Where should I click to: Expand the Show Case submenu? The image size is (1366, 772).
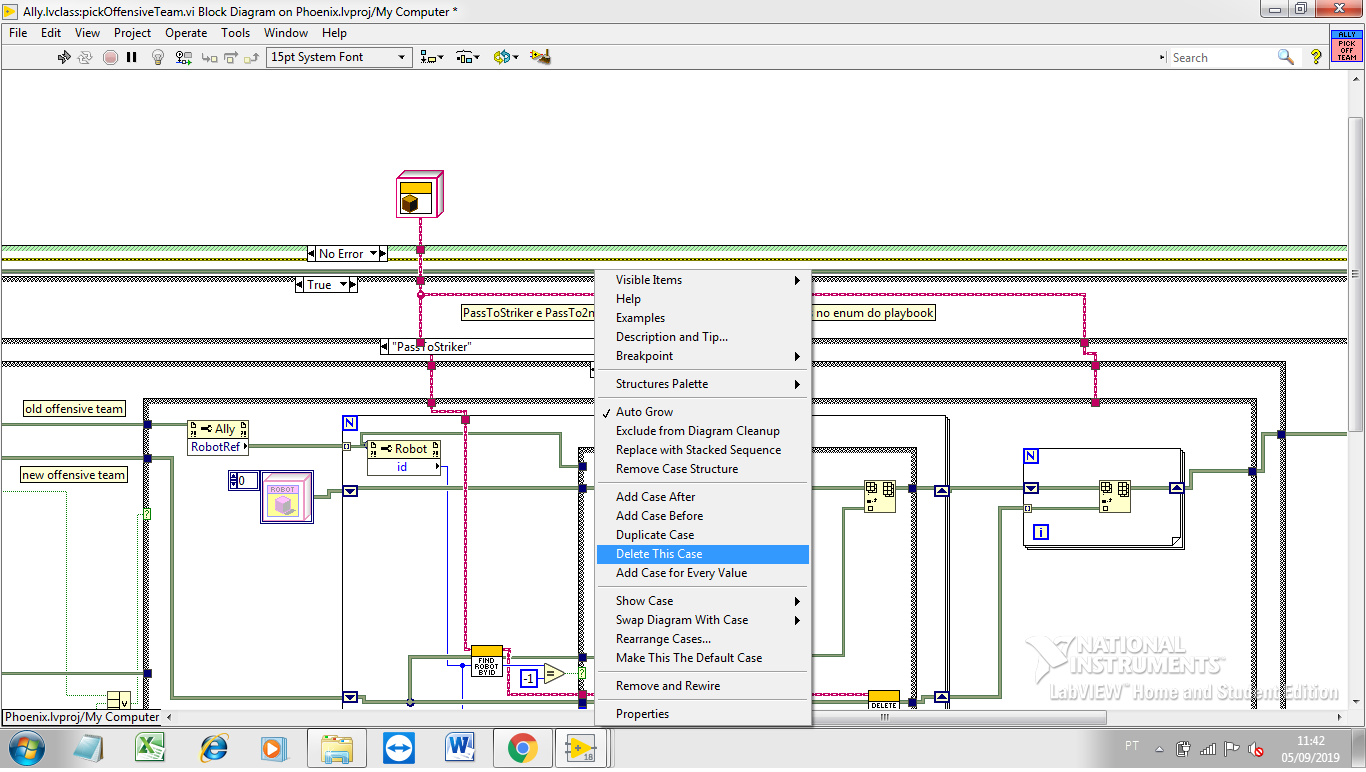coord(703,601)
